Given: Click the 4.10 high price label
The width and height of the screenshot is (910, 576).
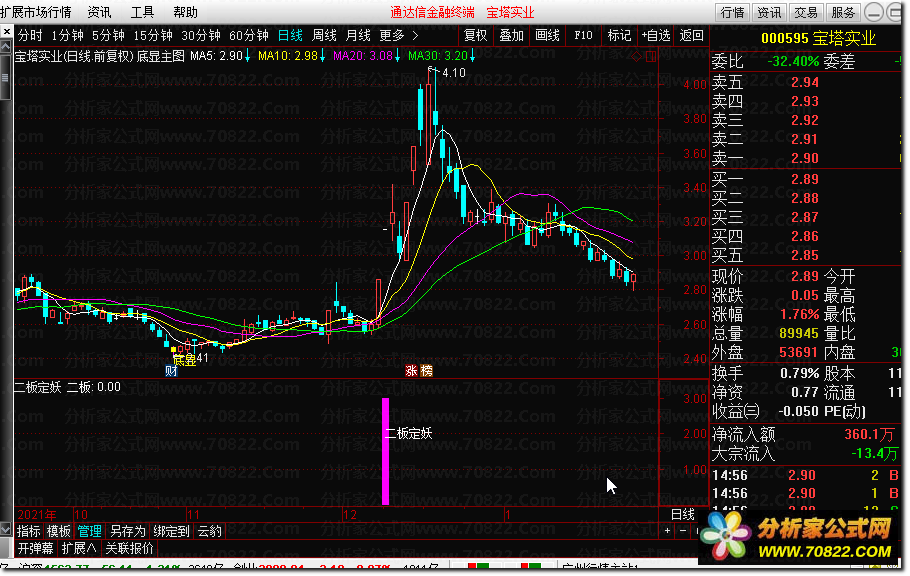Looking at the screenshot, I should click(x=454, y=73).
